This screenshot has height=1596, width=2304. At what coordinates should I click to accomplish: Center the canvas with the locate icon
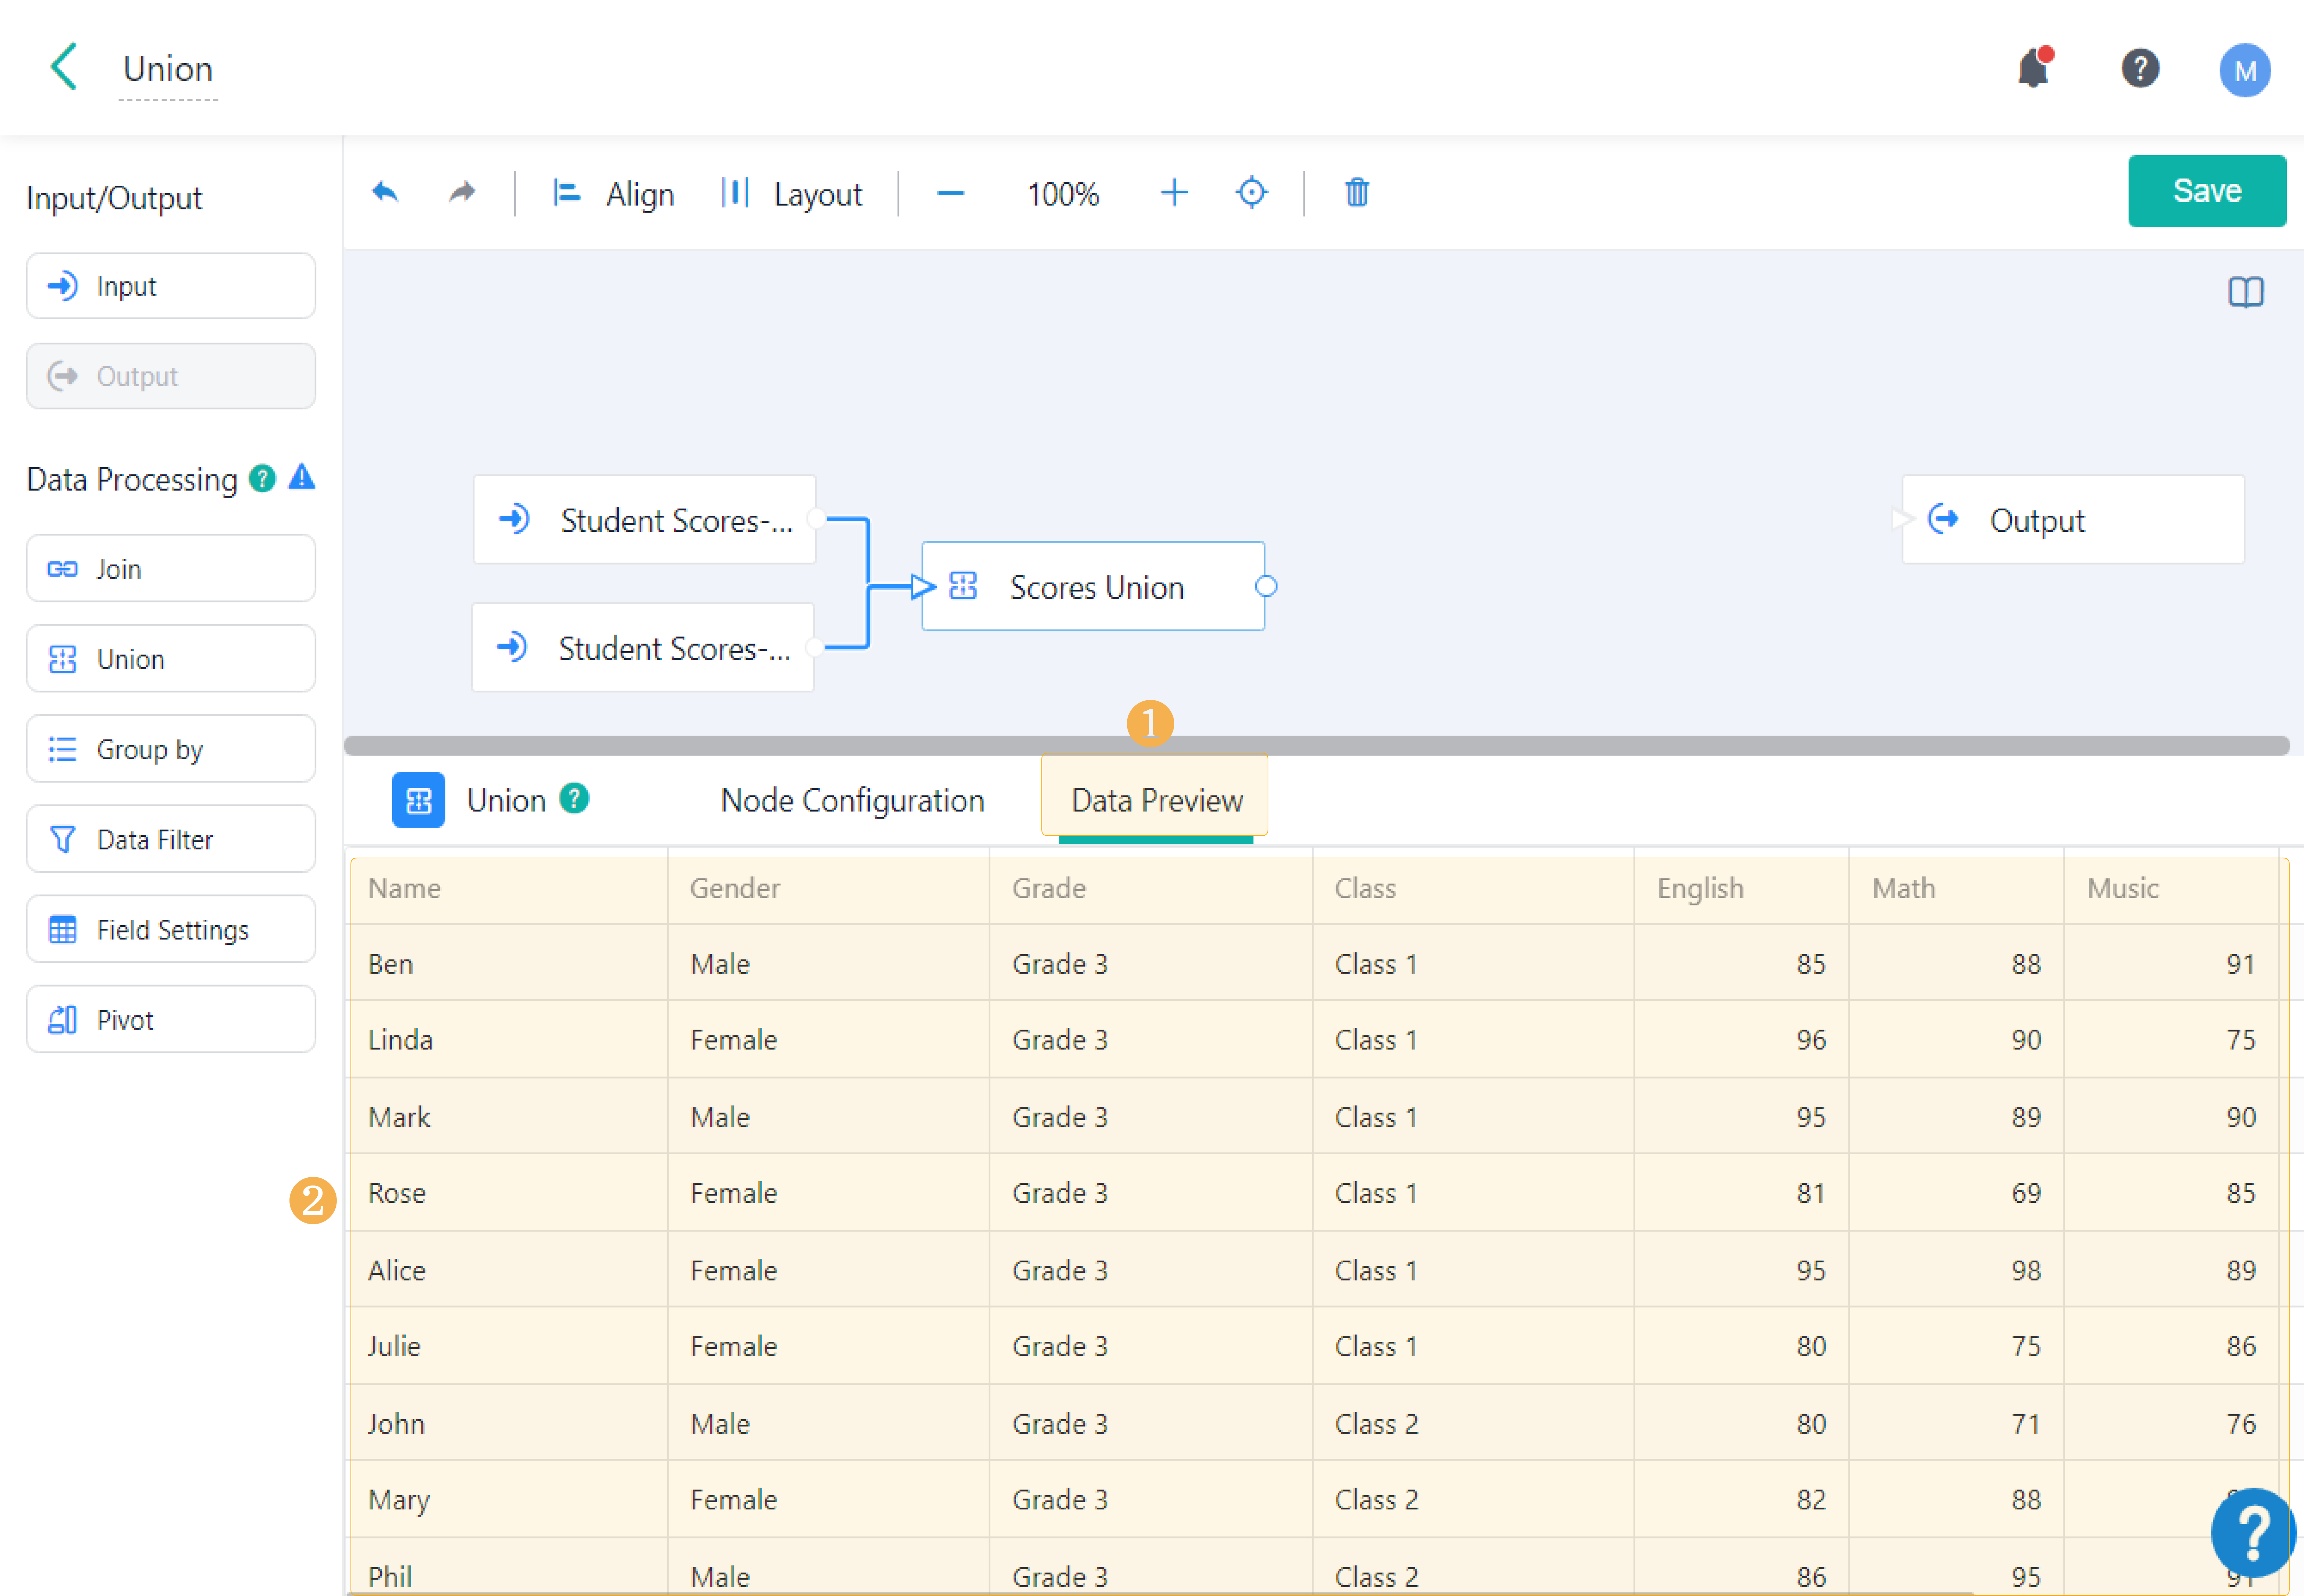pyautogui.click(x=1251, y=192)
